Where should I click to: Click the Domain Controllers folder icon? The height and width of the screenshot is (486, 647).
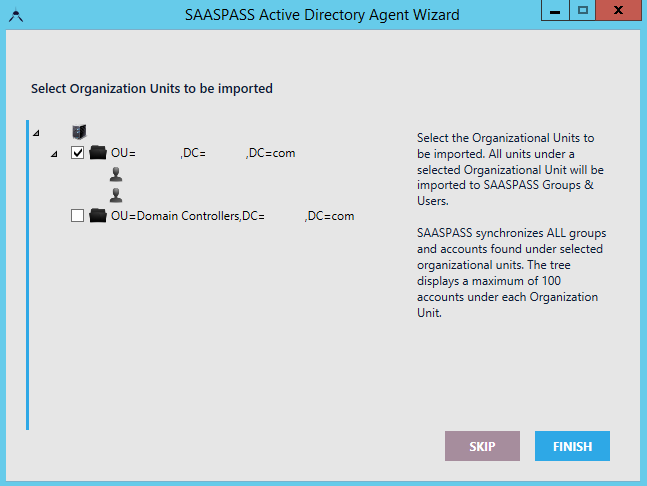coord(98,216)
